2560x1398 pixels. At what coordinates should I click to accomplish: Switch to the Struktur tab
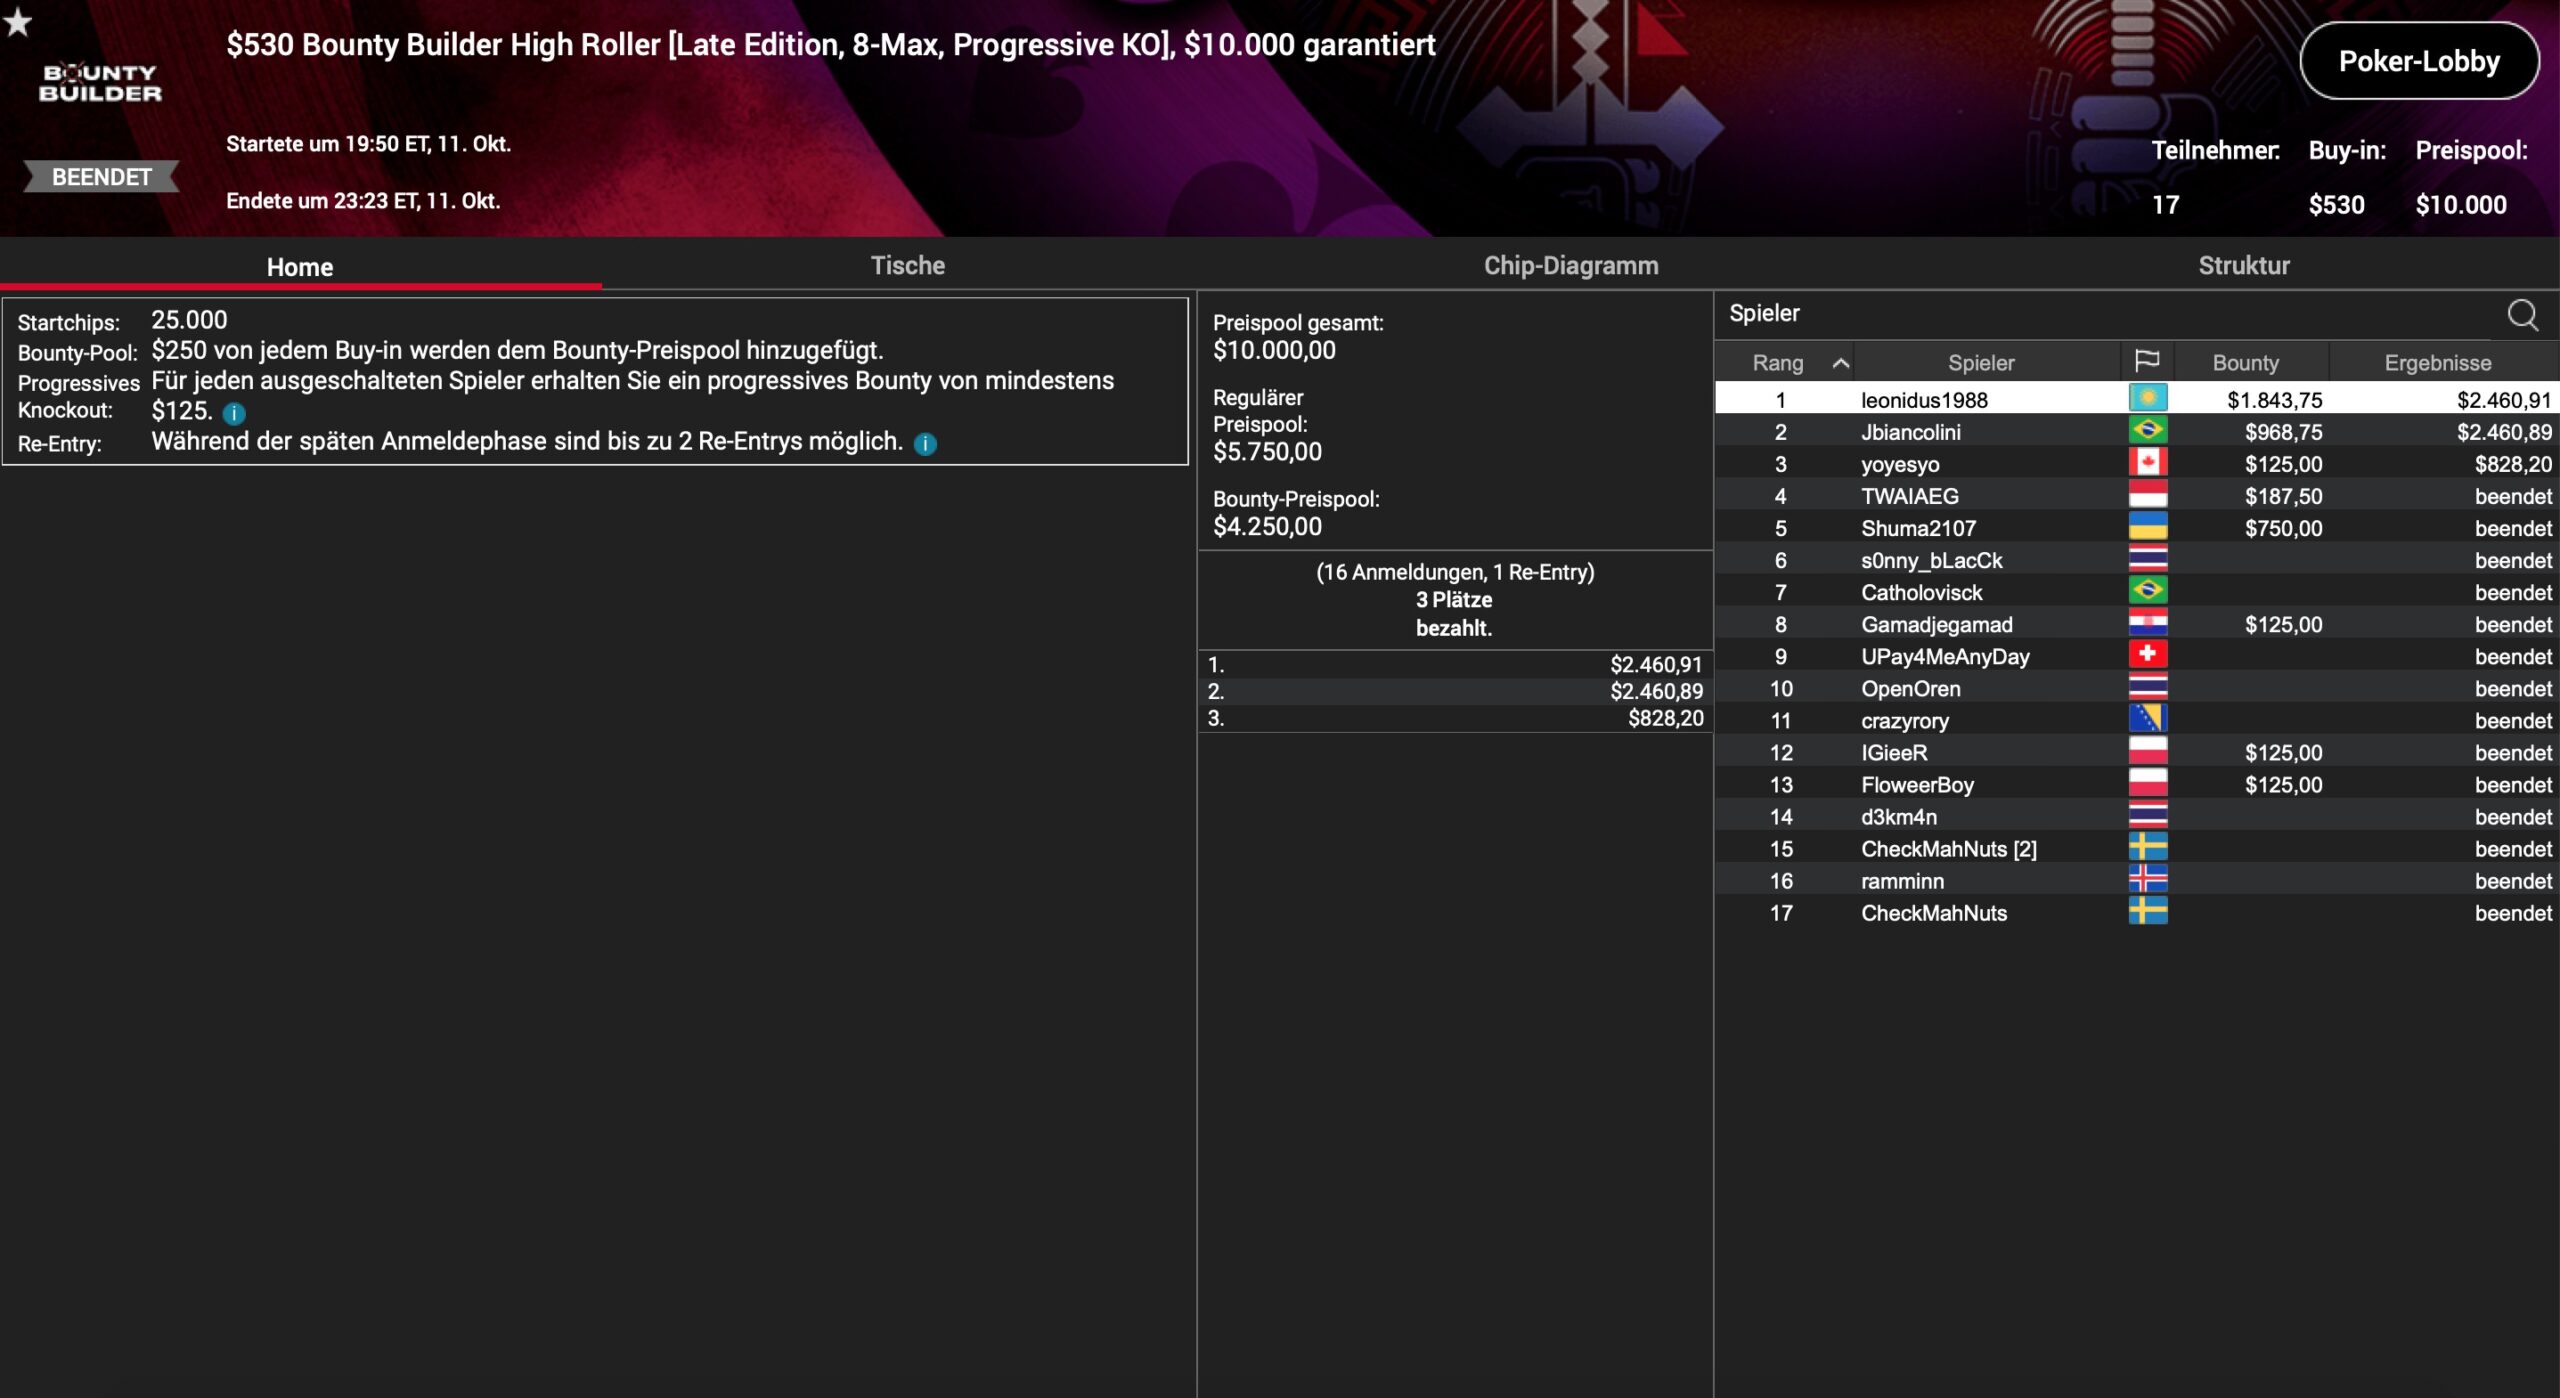(2243, 266)
